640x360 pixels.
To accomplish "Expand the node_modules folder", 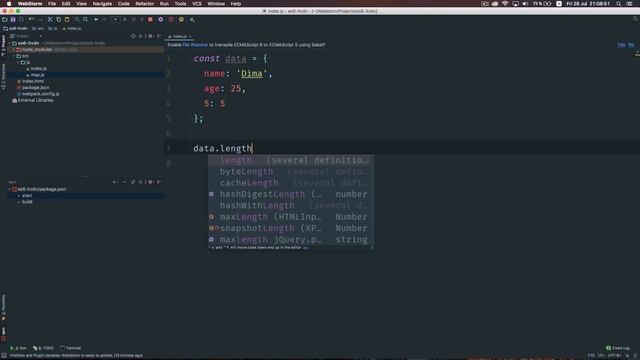I will tap(14, 49).
